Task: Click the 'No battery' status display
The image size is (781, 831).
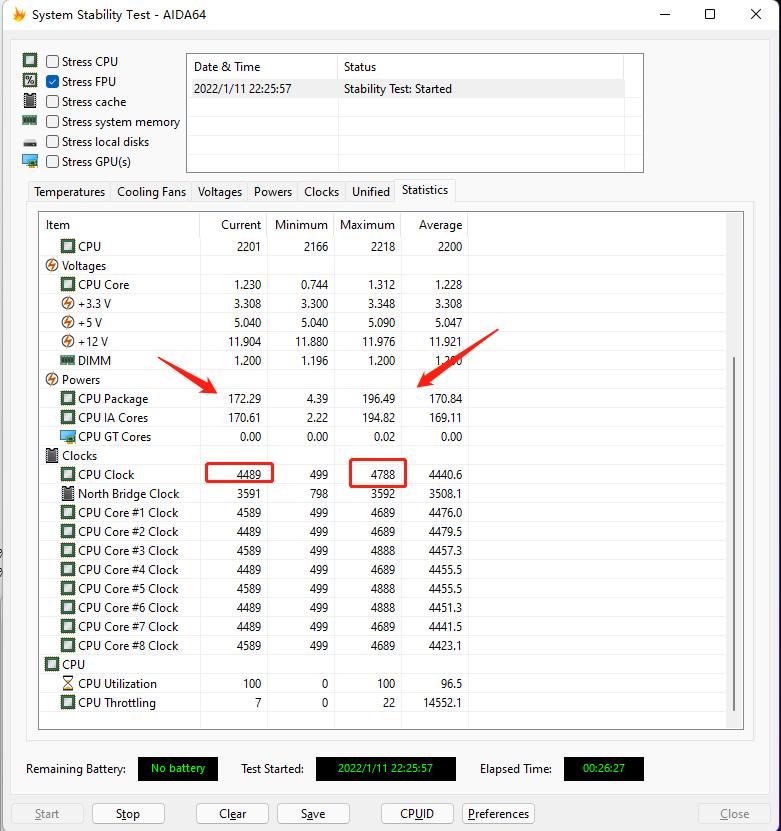Action: pyautogui.click(x=178, y=768)
